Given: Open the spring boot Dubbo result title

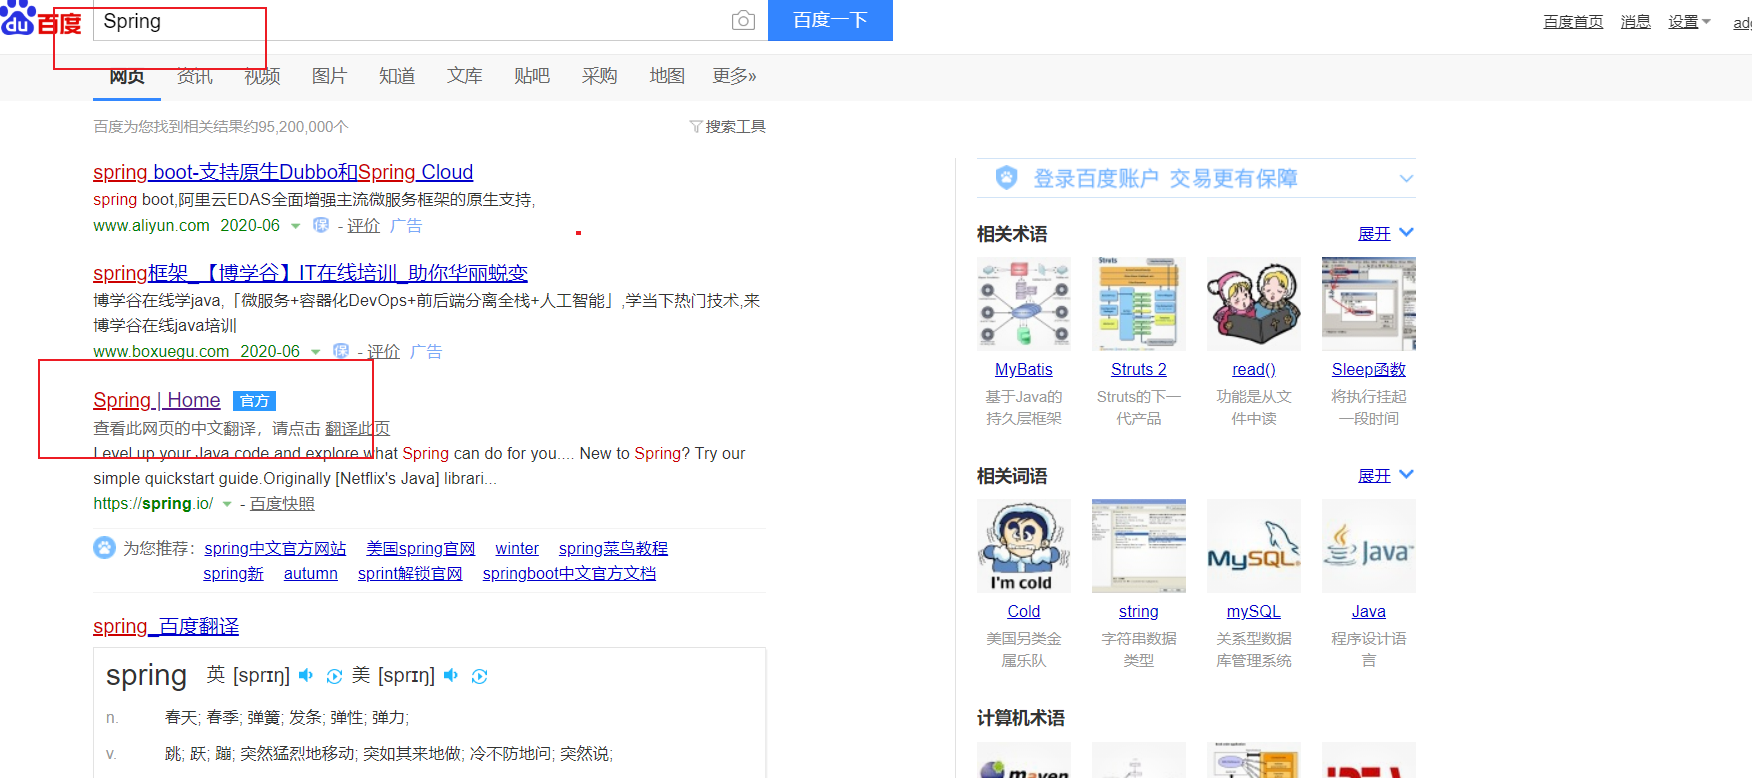Looking at the screenshot, I should click(283, 172).
